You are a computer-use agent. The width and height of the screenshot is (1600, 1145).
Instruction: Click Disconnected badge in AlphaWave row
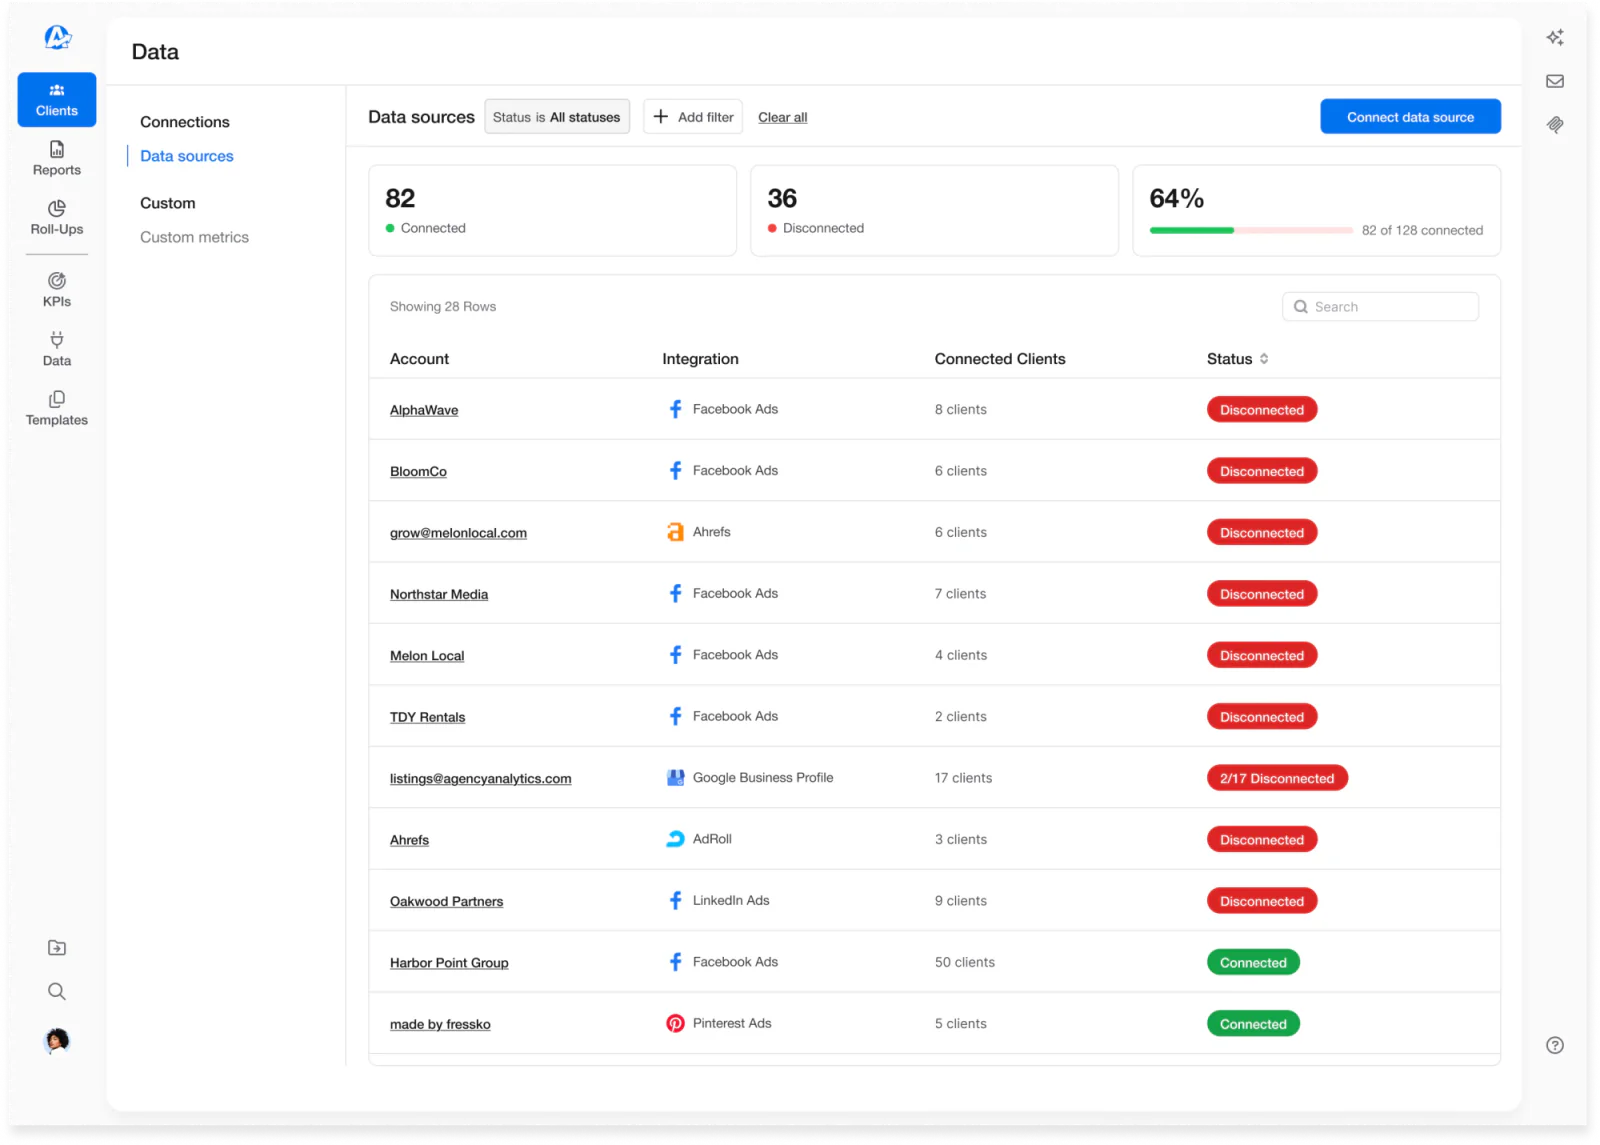pyautogui.click(x=1262, y=410)
